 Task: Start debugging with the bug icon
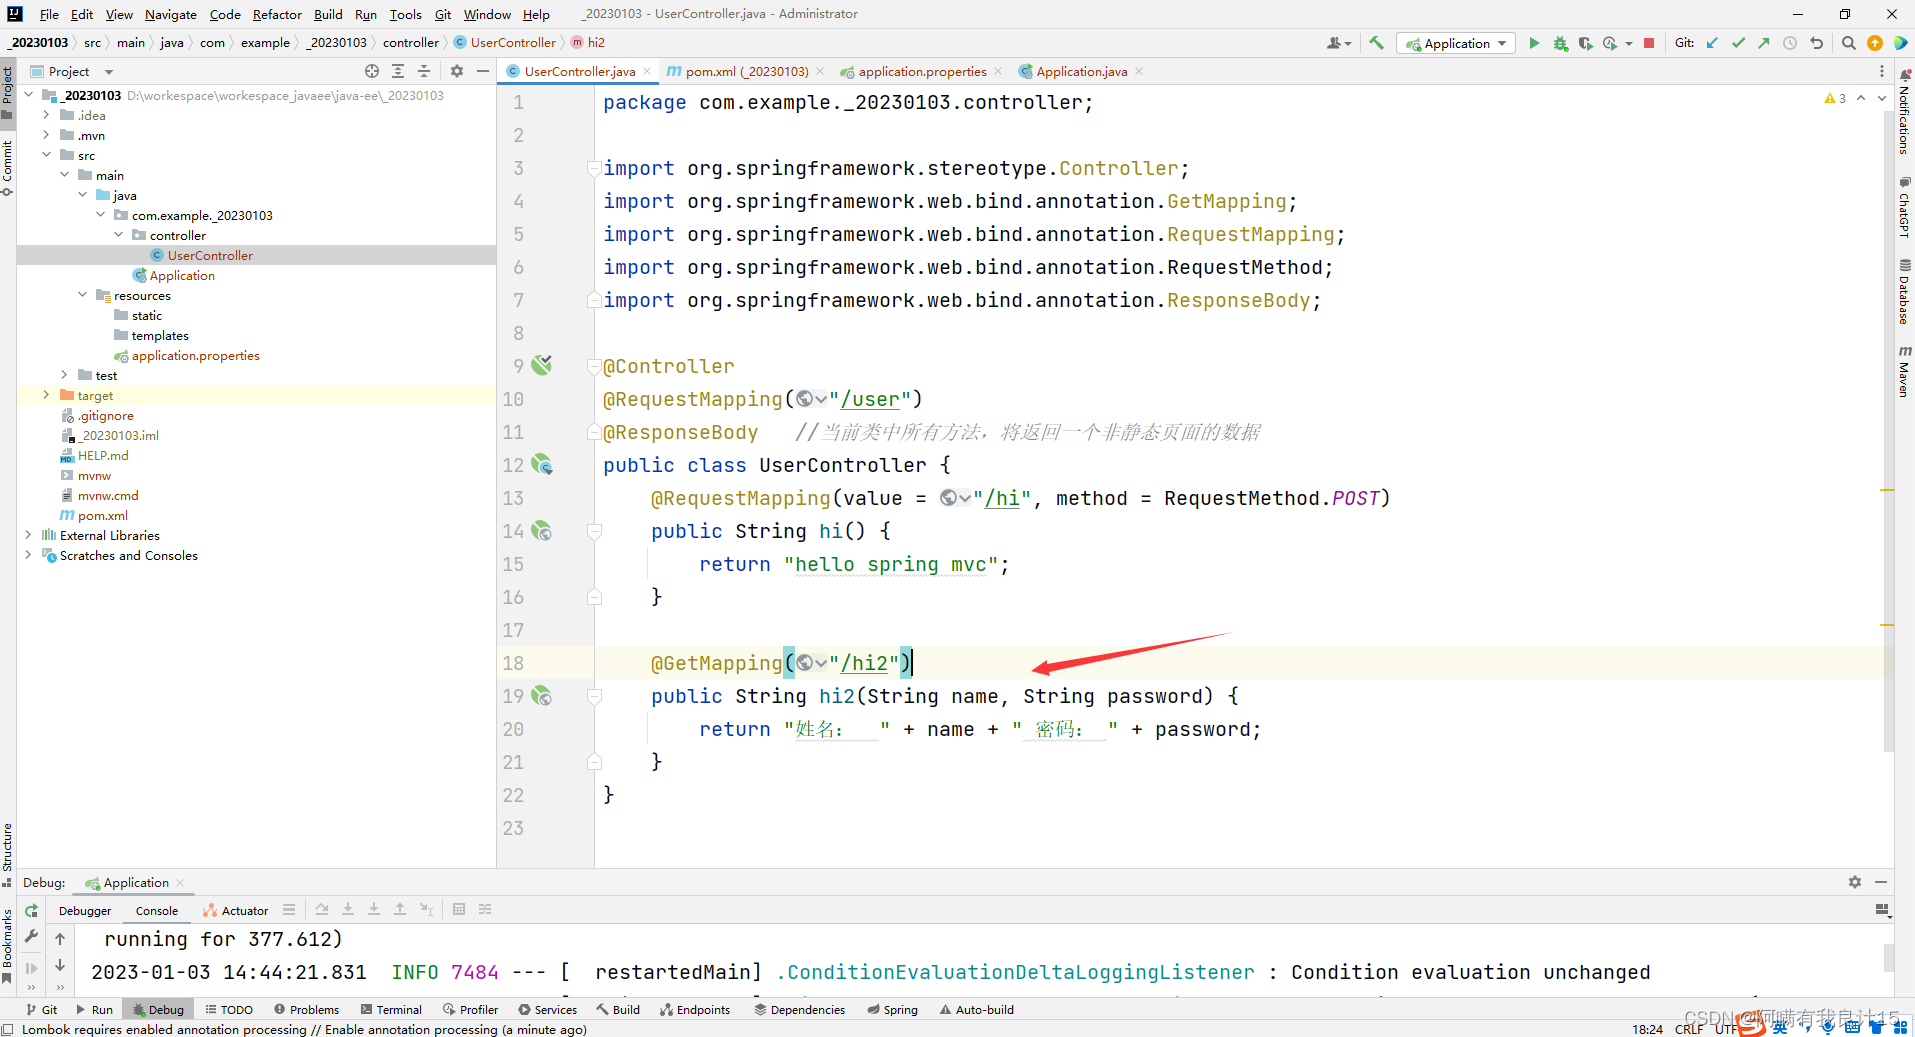click(1560, 43)
